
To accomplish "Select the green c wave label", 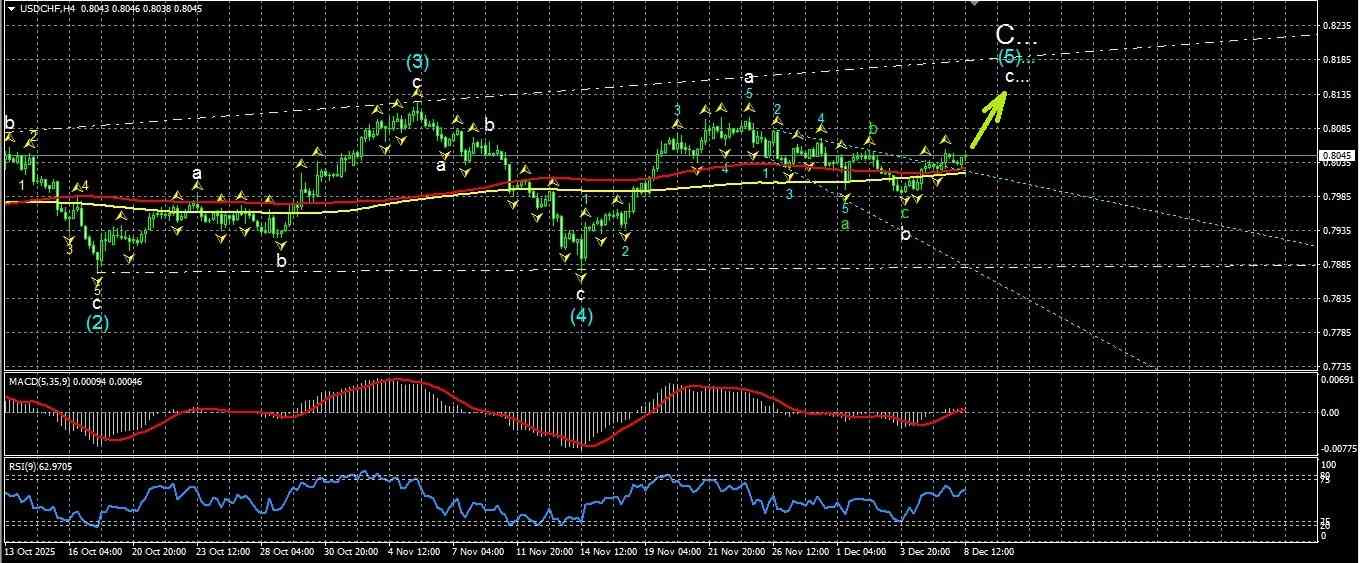I will pyautogui.click(x=904, y=213).
